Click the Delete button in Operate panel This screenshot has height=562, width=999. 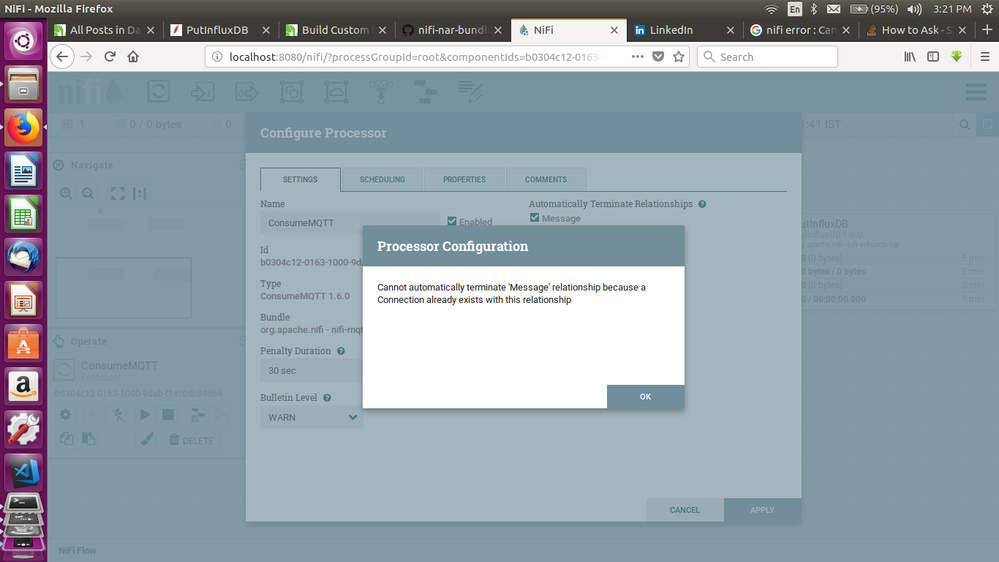click(x=191, y=440)
